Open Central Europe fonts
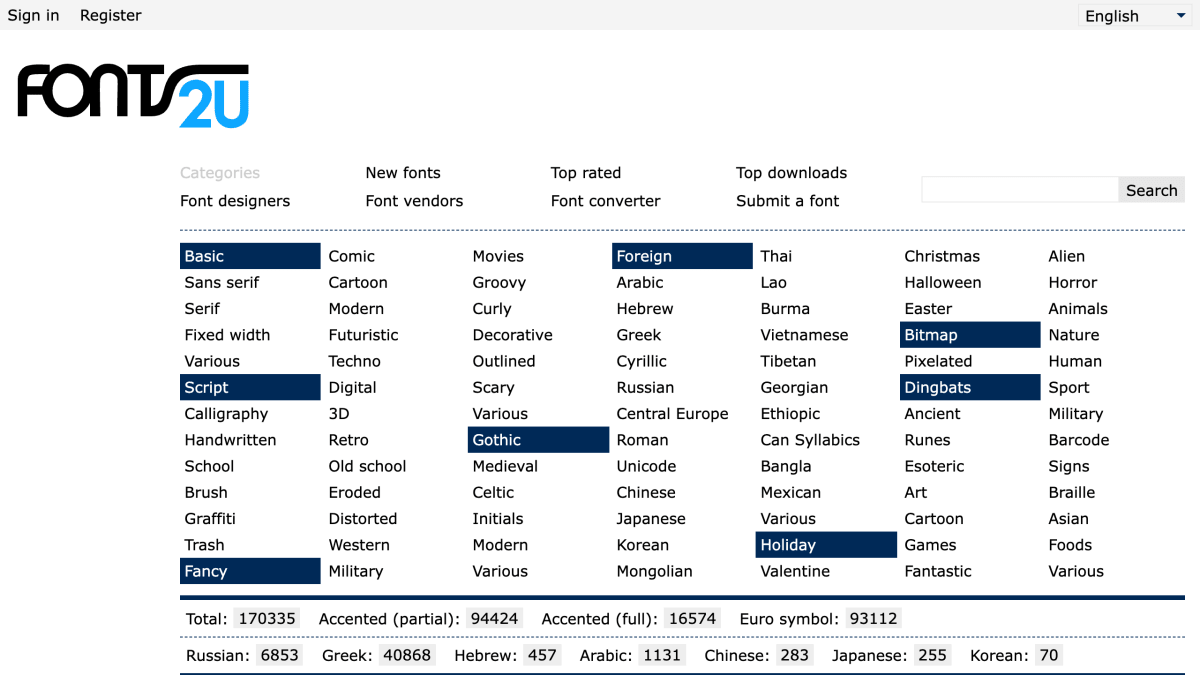Image resolution: width=1200 pixels, height=675 pixels. coord(672,414)
